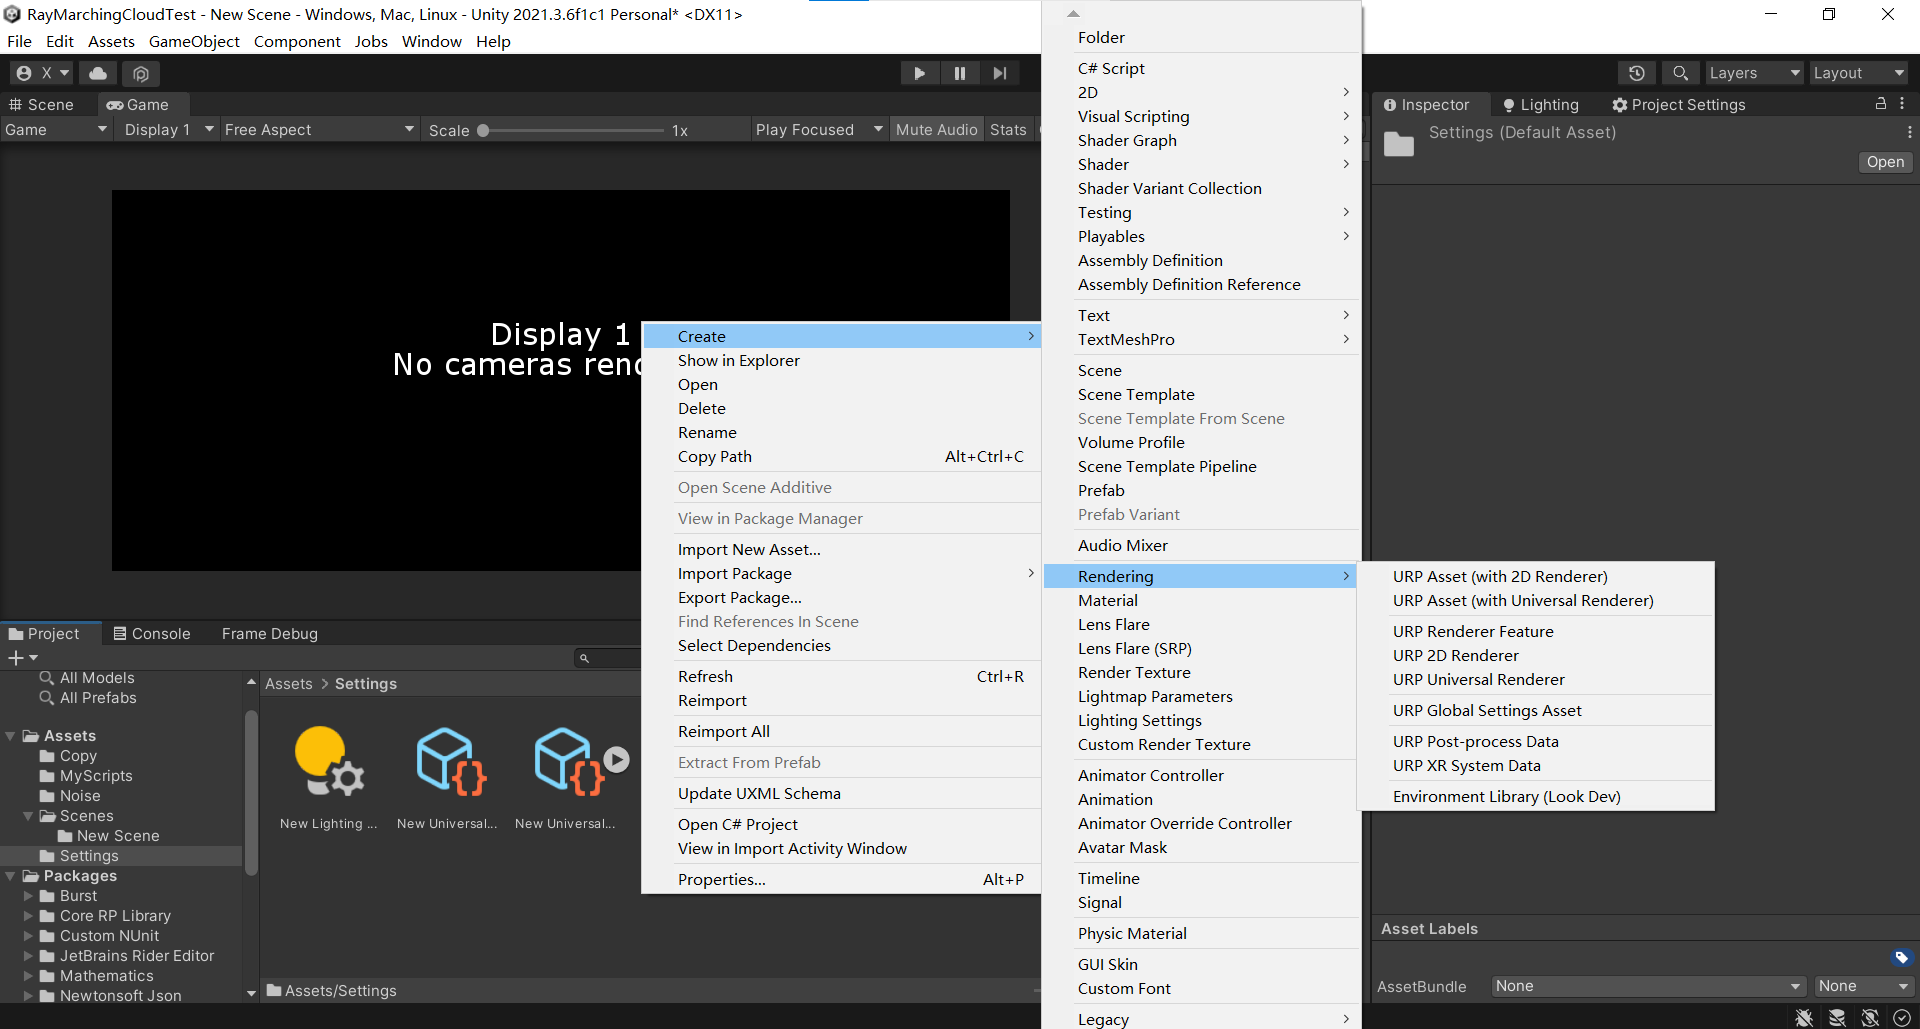Toggle the Inspector lock icon
1920x1029 pixels.
pyautogui.click(x=1880, y=104)
